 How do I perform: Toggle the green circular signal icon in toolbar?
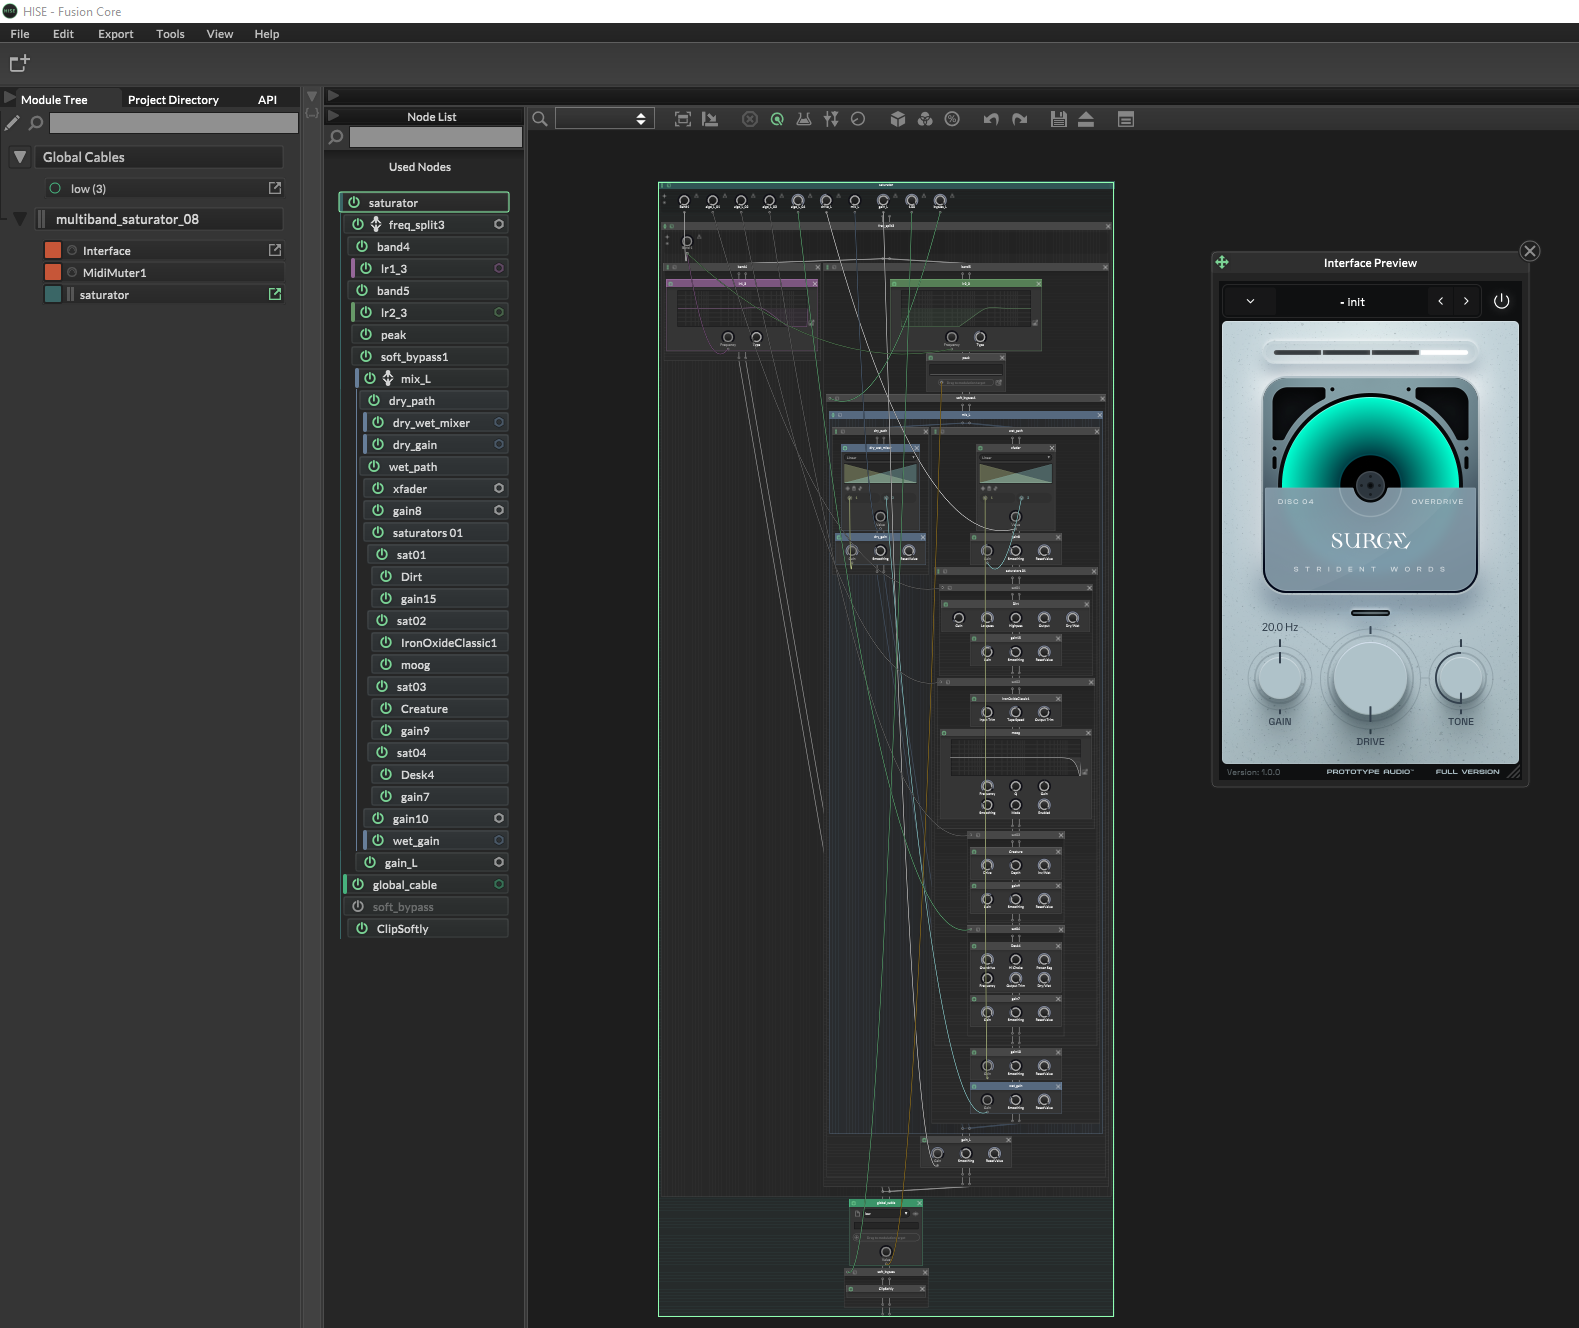777,119
